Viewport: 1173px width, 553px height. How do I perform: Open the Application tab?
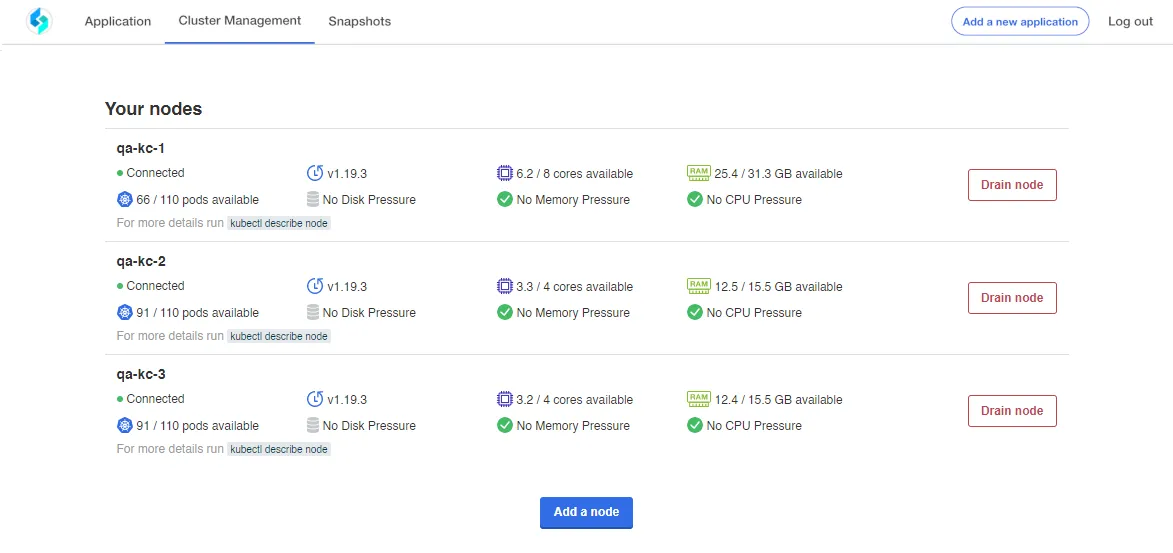pyautogui.click(x=117, y=22)
